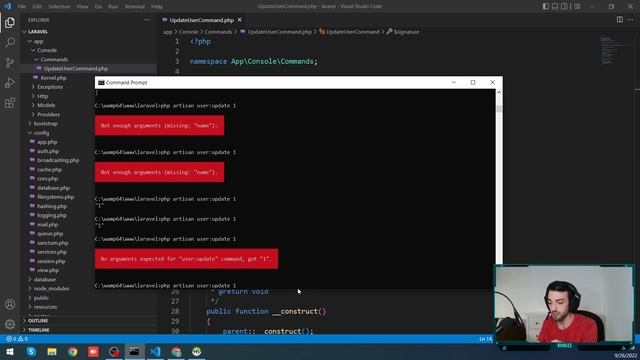Image resolution: width=640 pixels, height=360 pixels.
Task: Click Commands in the breadcrumb path
Action: (x=218, y=32)
